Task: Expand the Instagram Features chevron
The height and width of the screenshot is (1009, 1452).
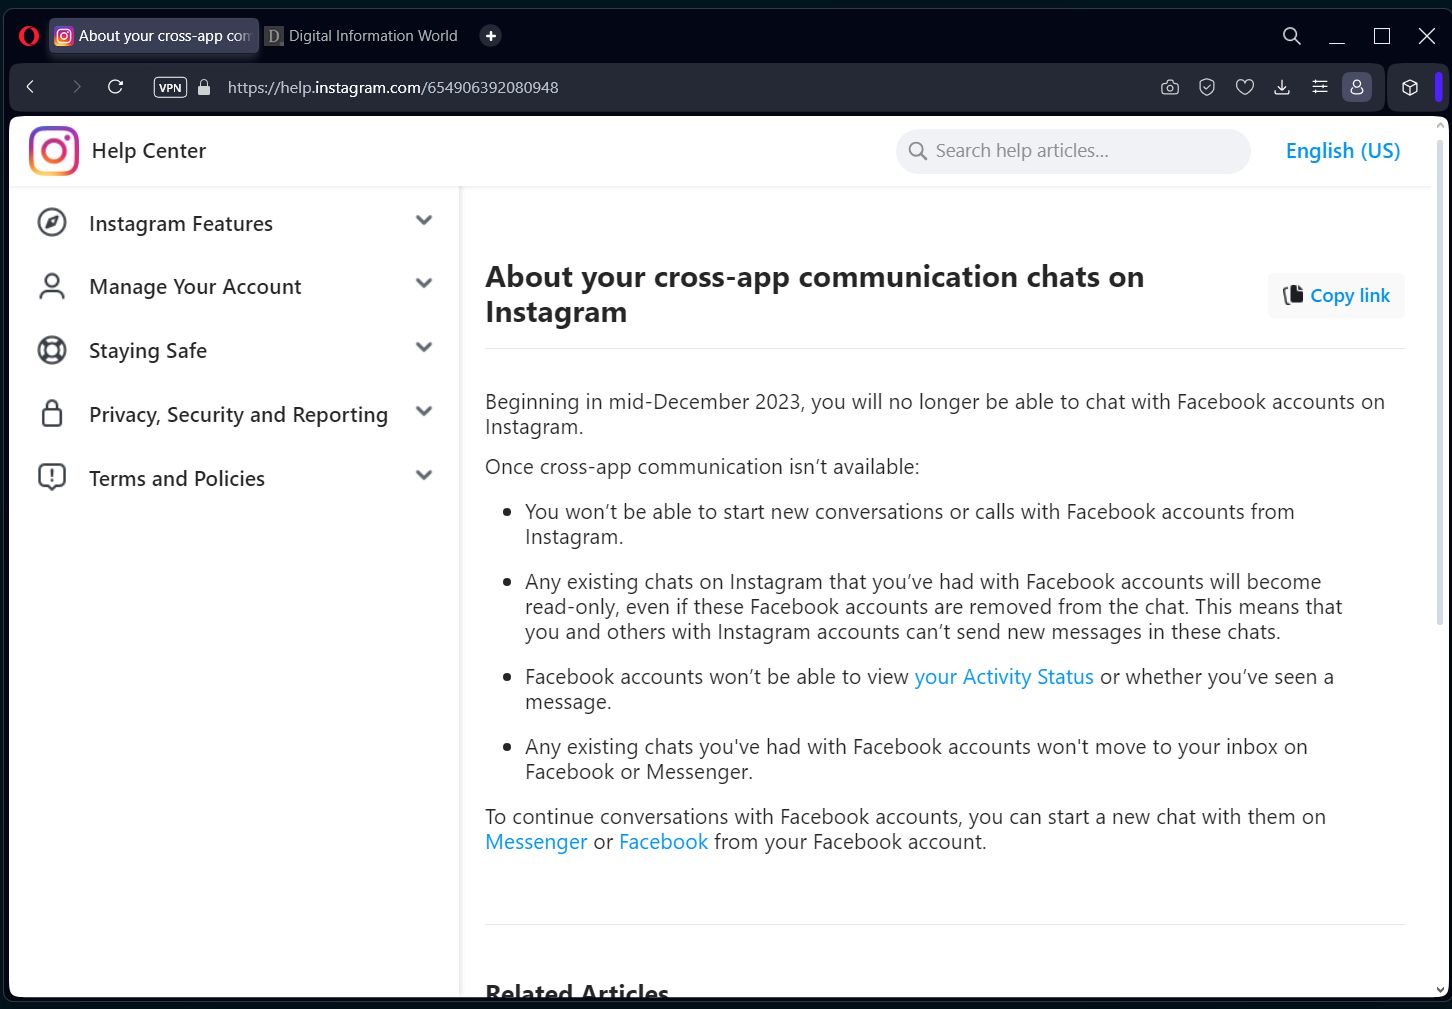Action: 424,221
